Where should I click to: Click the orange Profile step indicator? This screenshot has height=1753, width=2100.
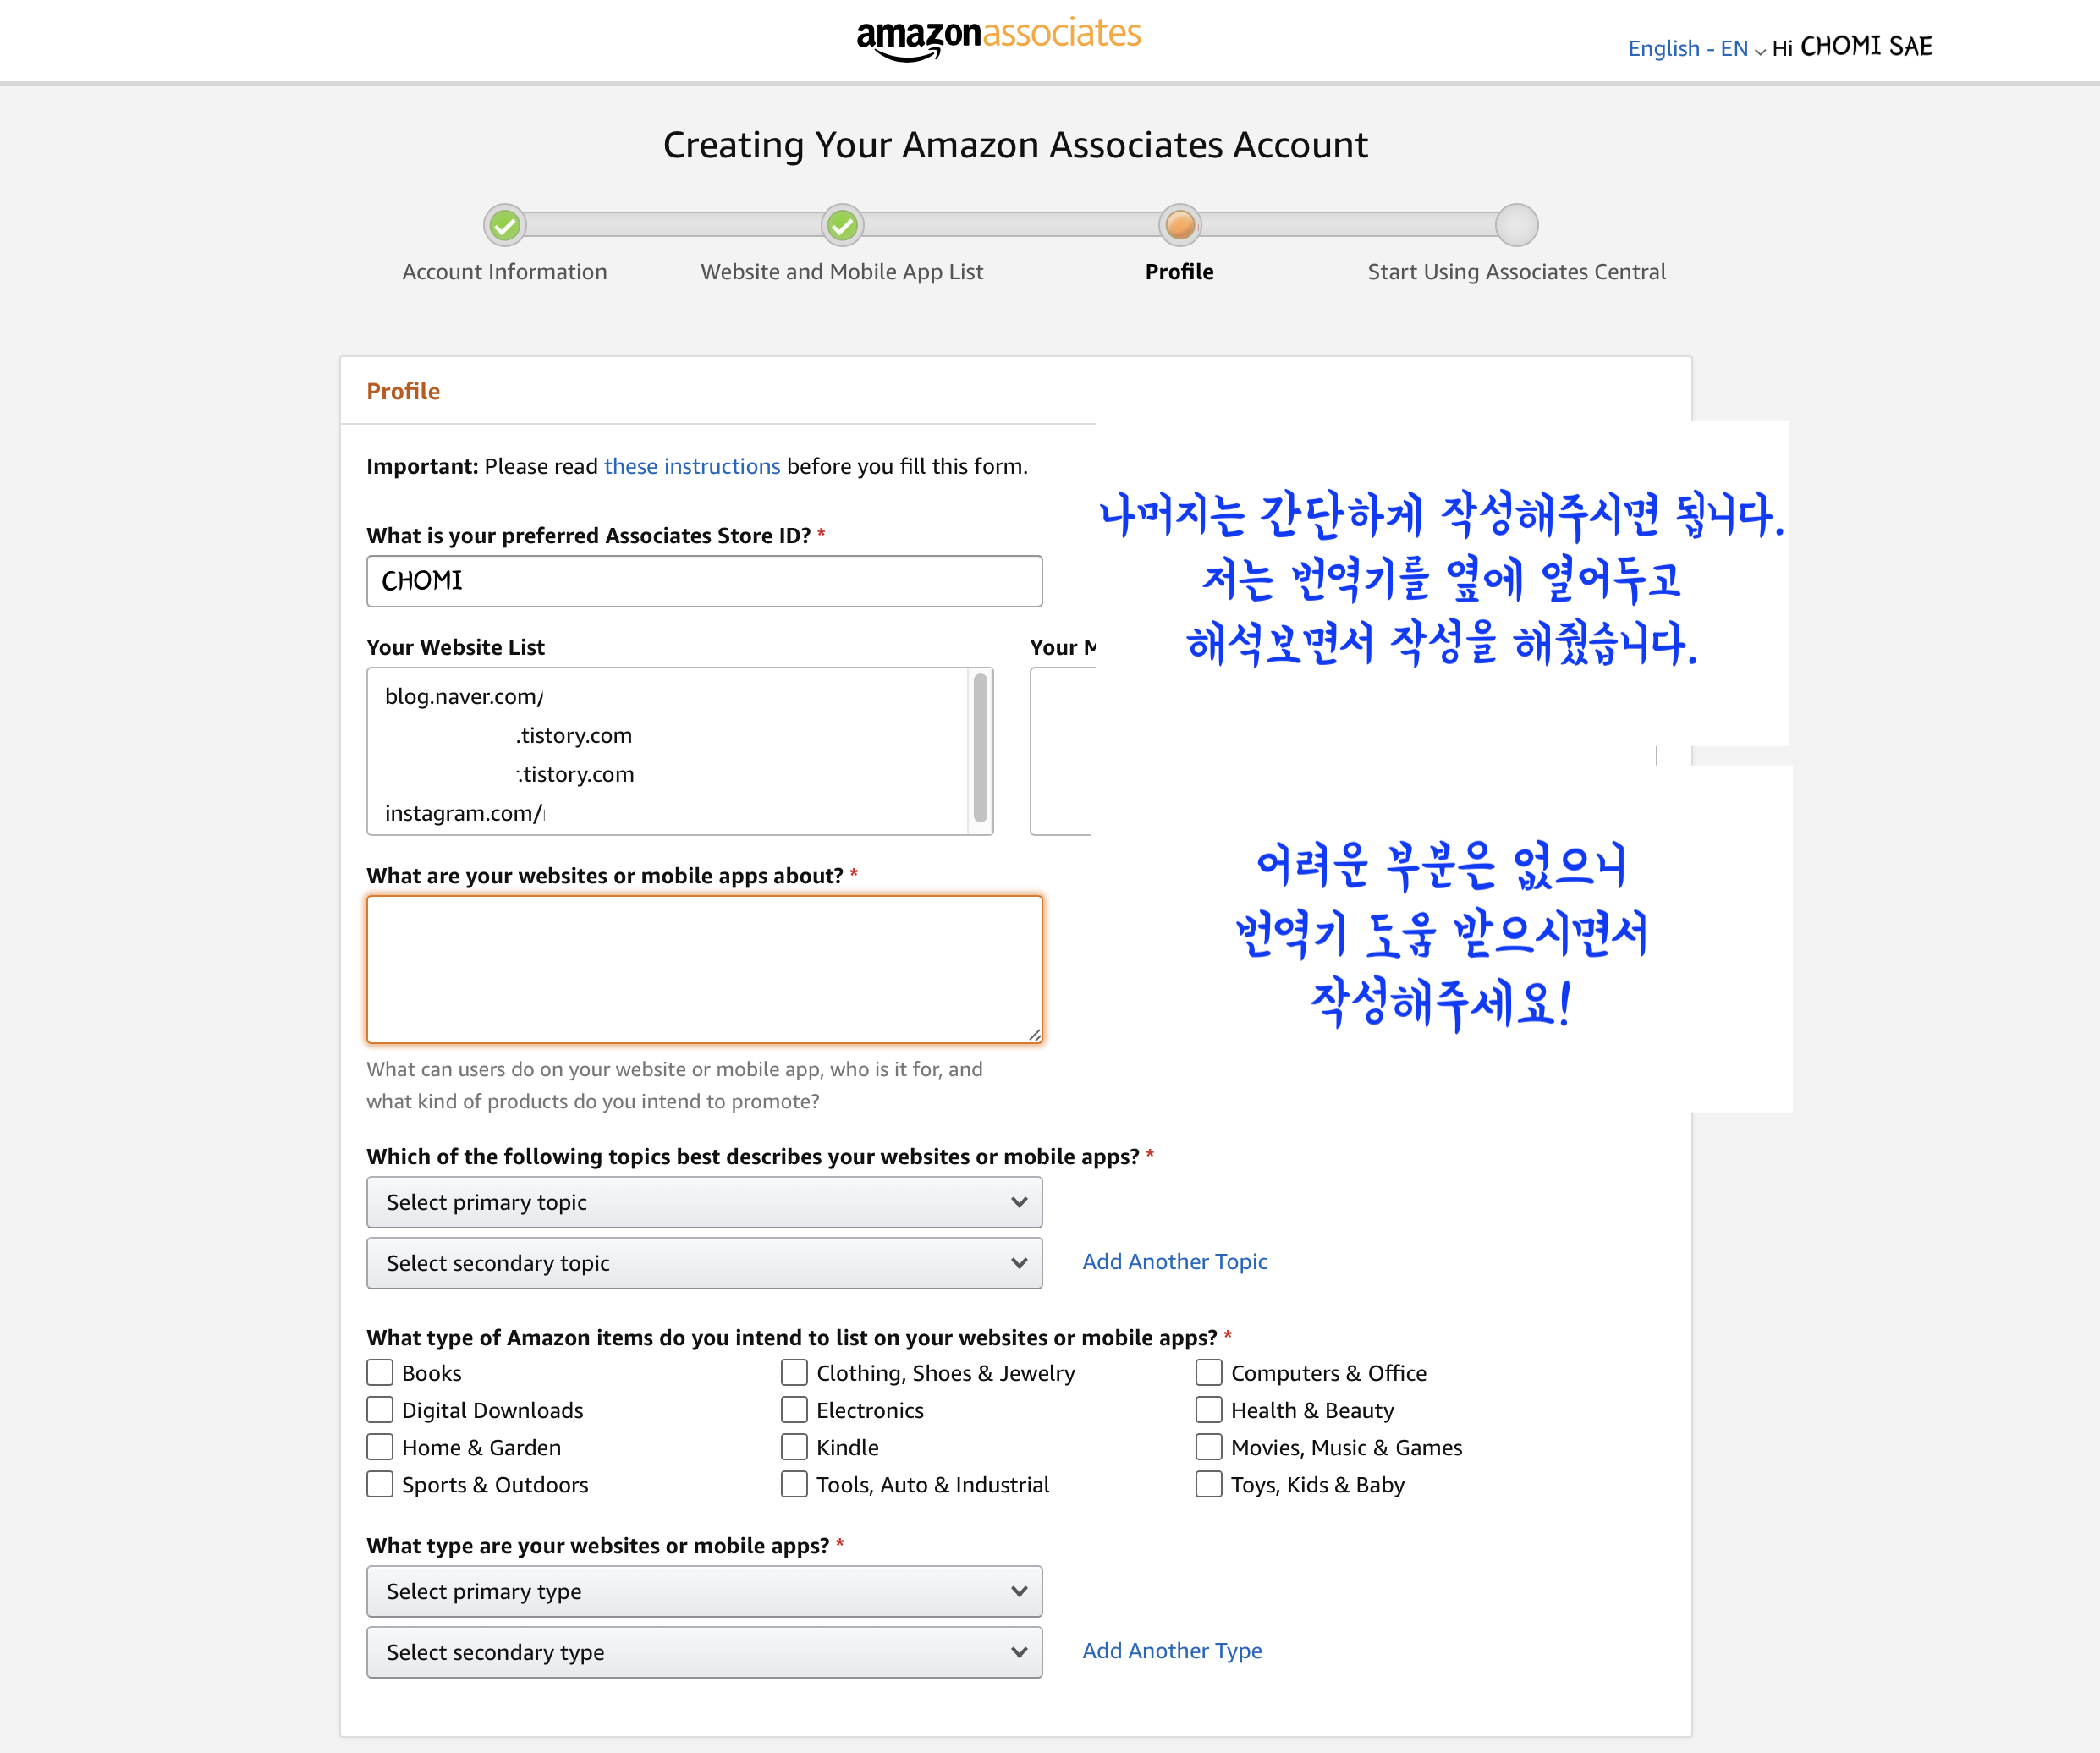1180,225
